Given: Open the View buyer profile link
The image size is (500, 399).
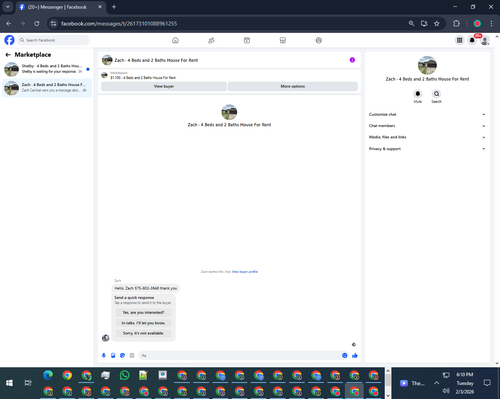Looking at the screenshot, I should click(245, 272).
